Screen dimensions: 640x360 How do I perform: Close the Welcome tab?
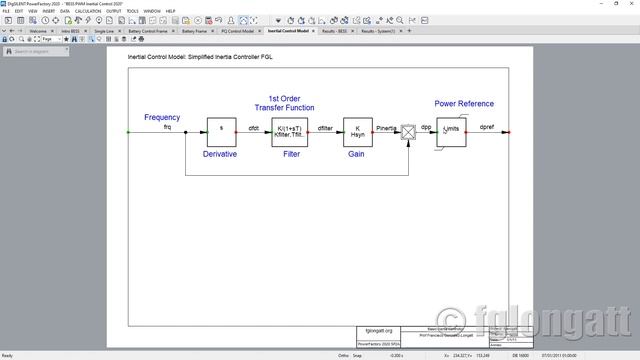pyautogui.click(x=52, y=31)
